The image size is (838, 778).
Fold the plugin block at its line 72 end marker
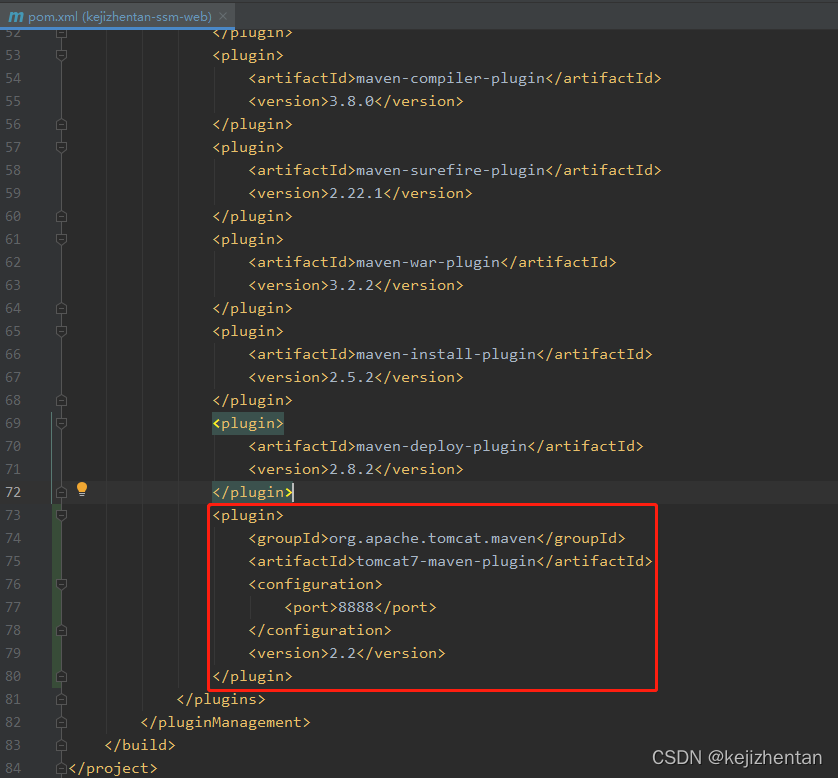coord(61,492)
